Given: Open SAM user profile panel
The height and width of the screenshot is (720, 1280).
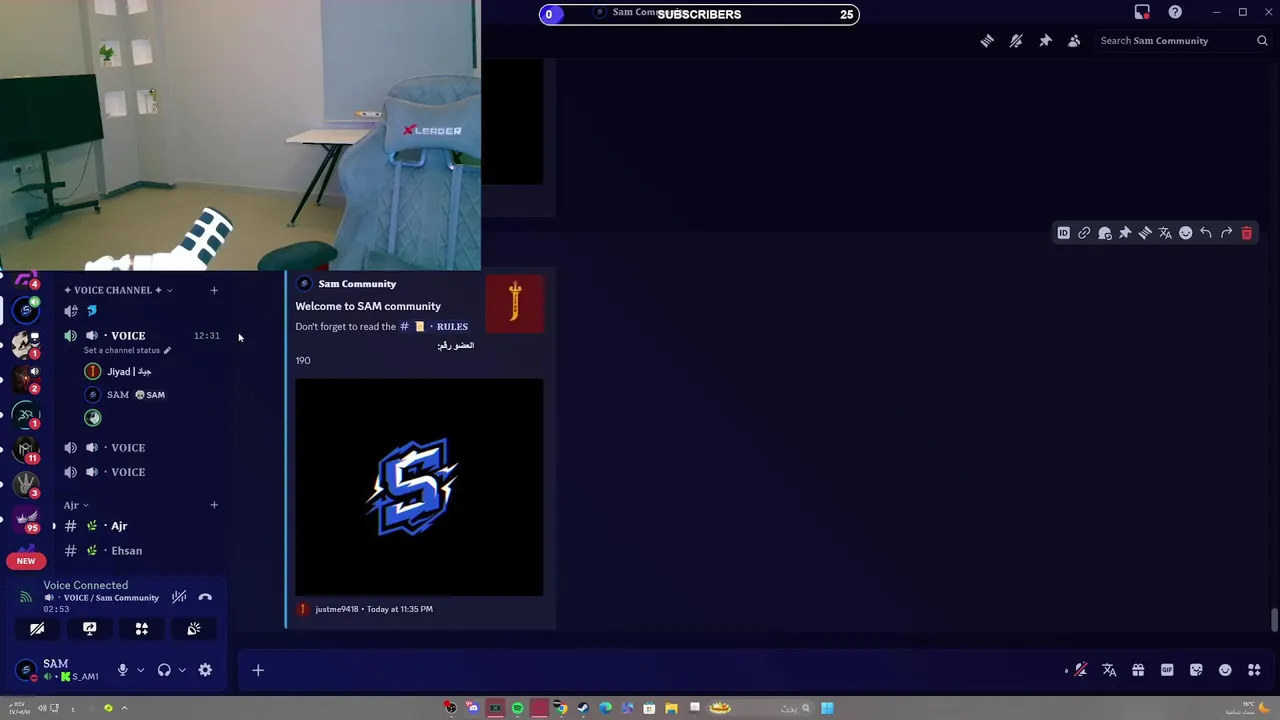Looking at the screenshot, I should tap(58, 670).
